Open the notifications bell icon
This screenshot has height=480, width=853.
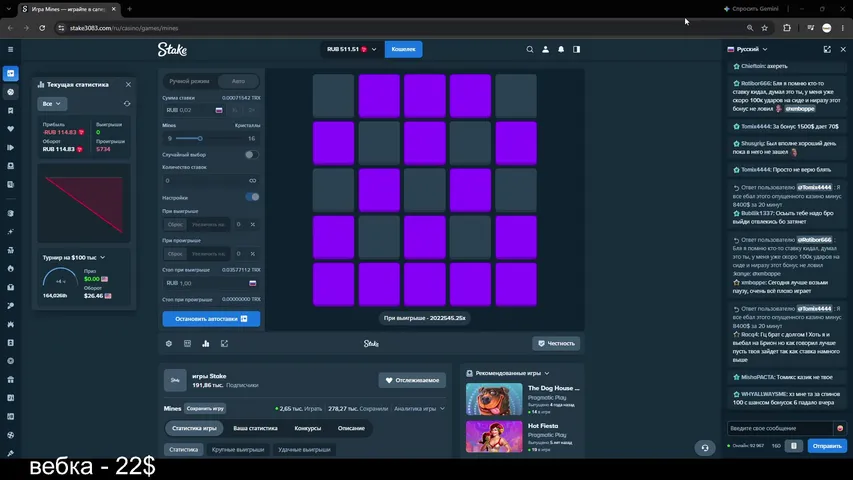pyautogui.click(x=561, y=50)
